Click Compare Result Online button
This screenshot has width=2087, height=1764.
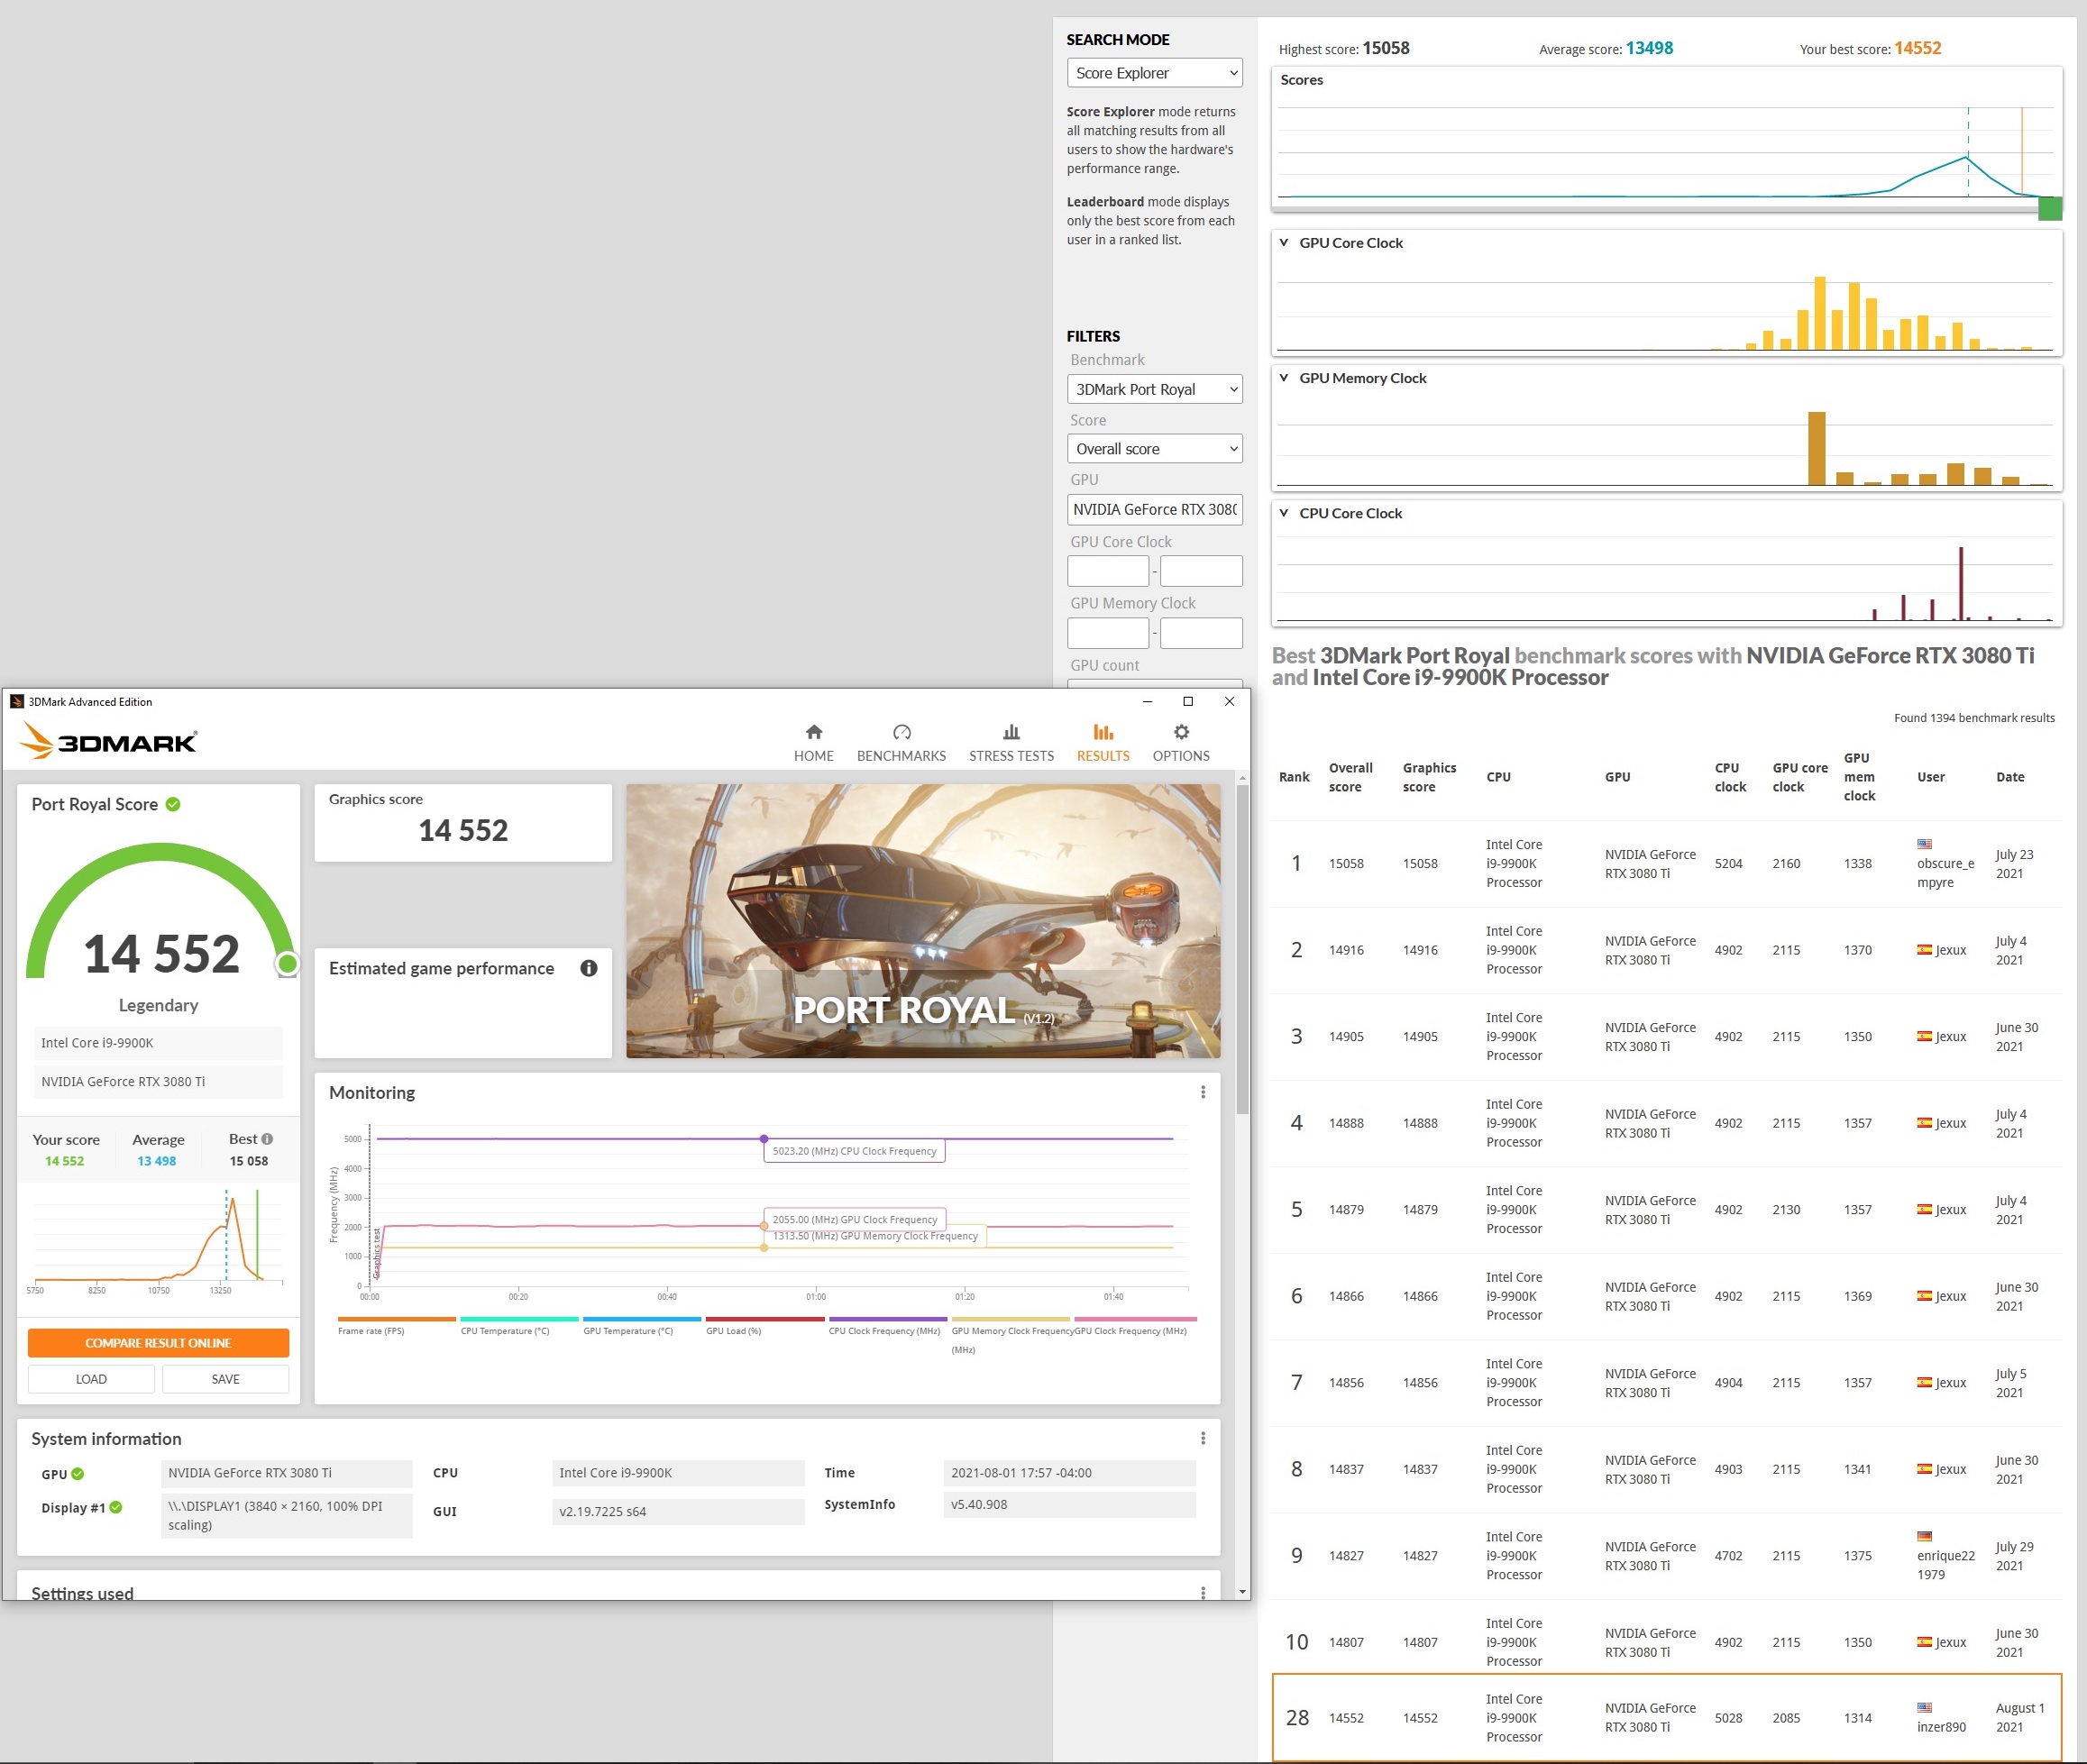click(158, 1343)
